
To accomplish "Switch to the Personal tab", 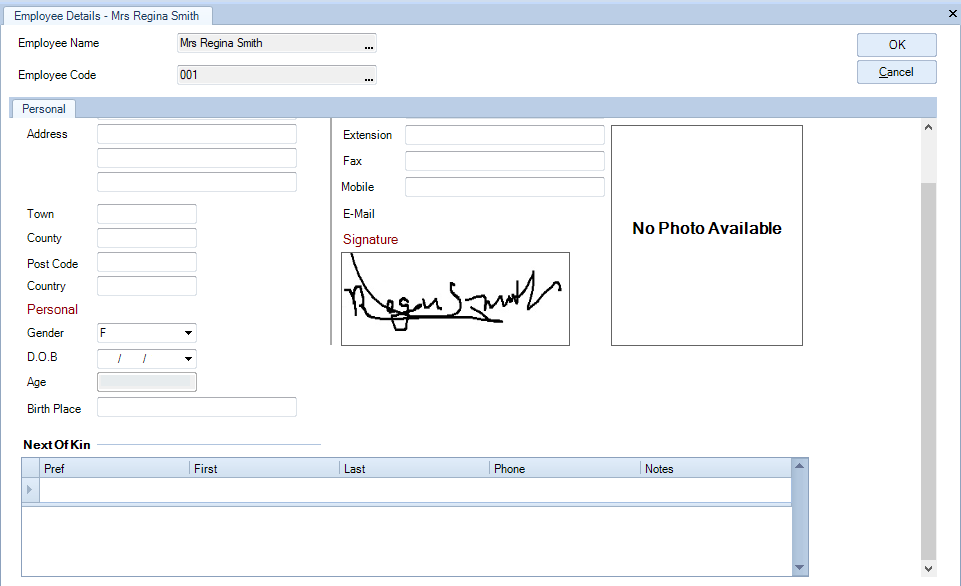I will tap(44, 109).
